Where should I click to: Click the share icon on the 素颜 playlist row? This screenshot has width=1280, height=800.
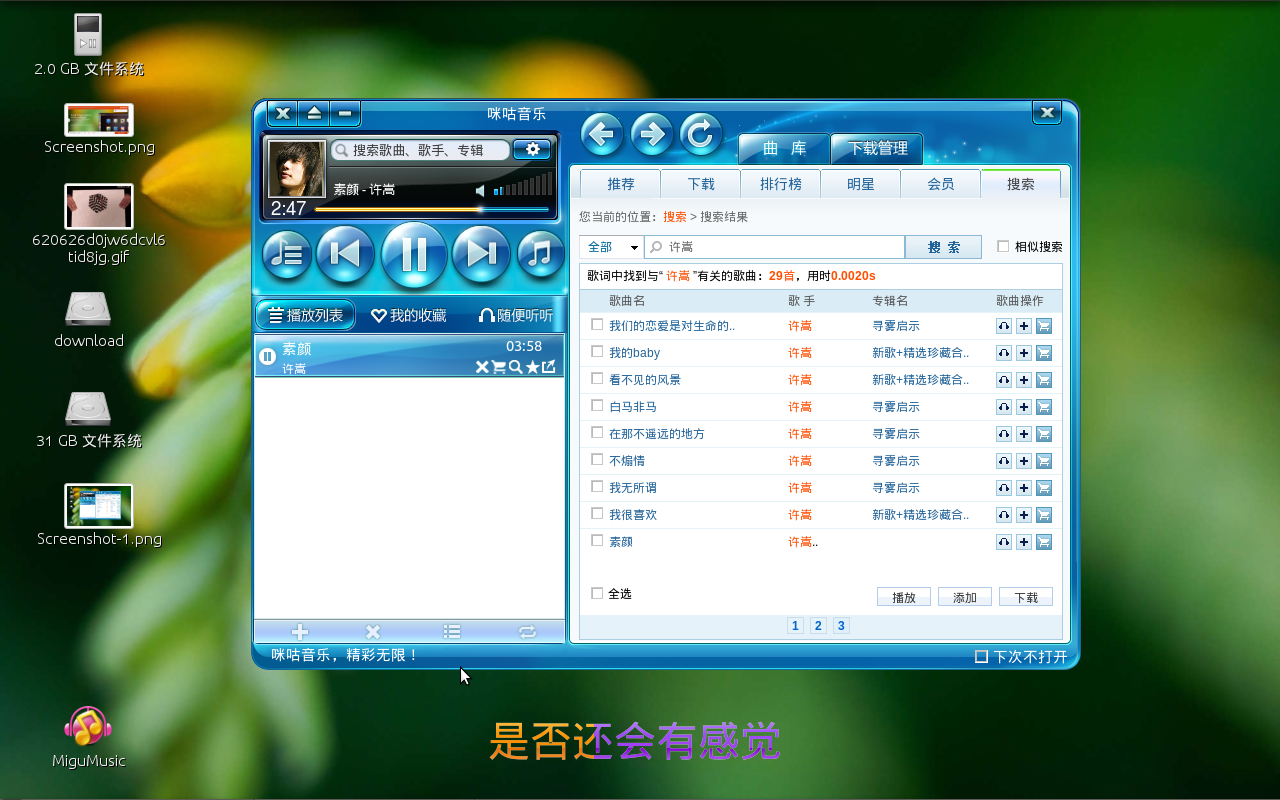pos(549,367)
